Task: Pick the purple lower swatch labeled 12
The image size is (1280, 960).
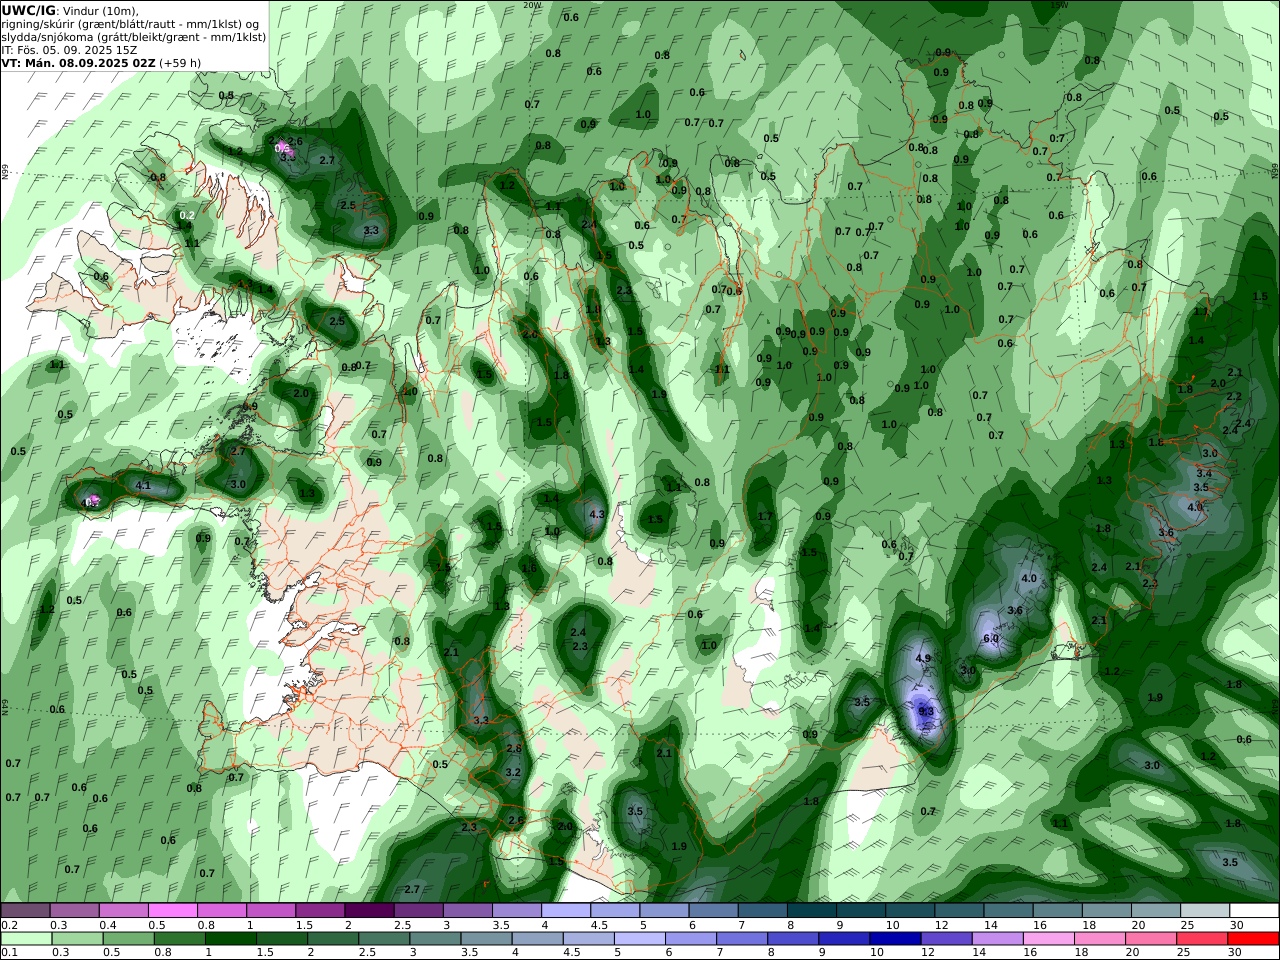Action: 946,939
